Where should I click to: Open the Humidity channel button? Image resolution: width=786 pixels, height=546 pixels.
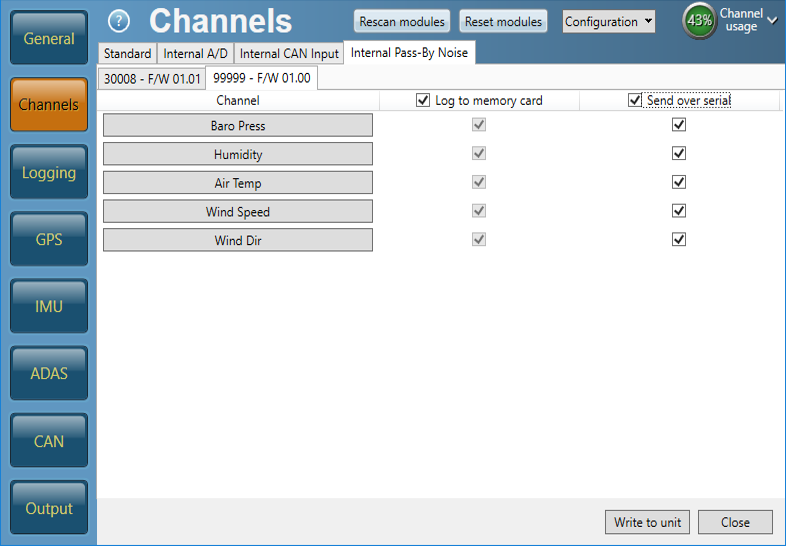238,154
